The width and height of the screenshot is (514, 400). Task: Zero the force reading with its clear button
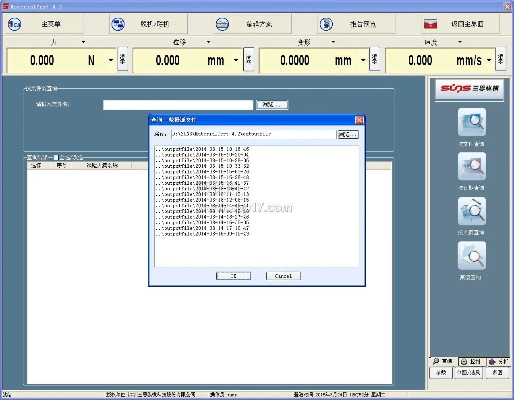tap(123, 59)
